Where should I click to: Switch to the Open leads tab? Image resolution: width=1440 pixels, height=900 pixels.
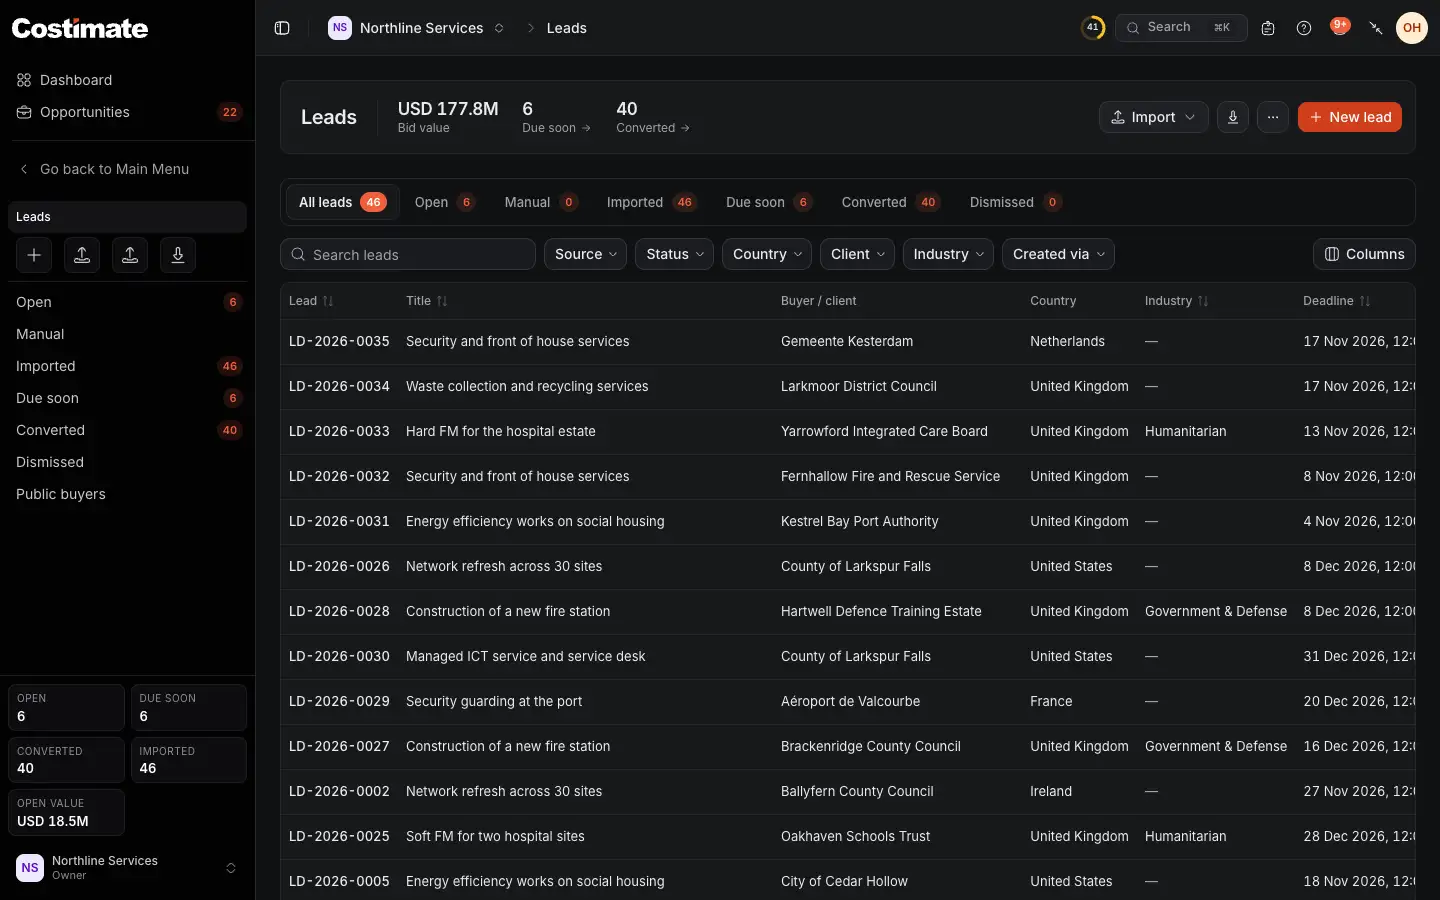point(445,202)
